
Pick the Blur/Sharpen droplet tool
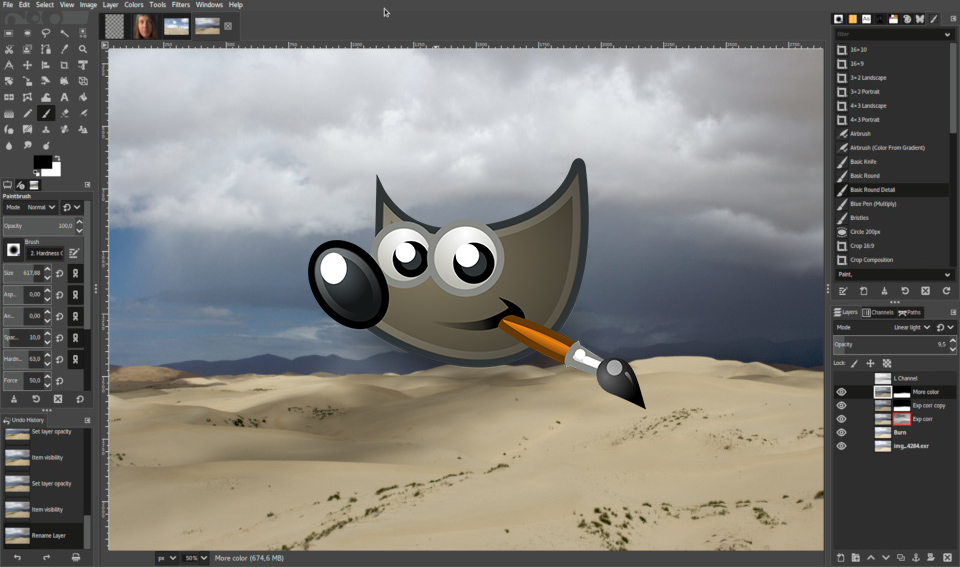9,145
